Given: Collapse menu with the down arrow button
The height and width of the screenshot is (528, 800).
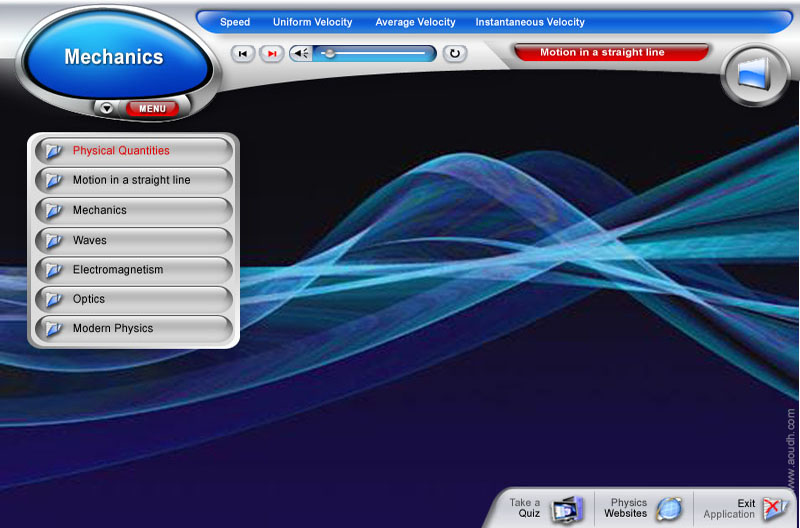Looking at the screenshot, I should coord(107,108).
